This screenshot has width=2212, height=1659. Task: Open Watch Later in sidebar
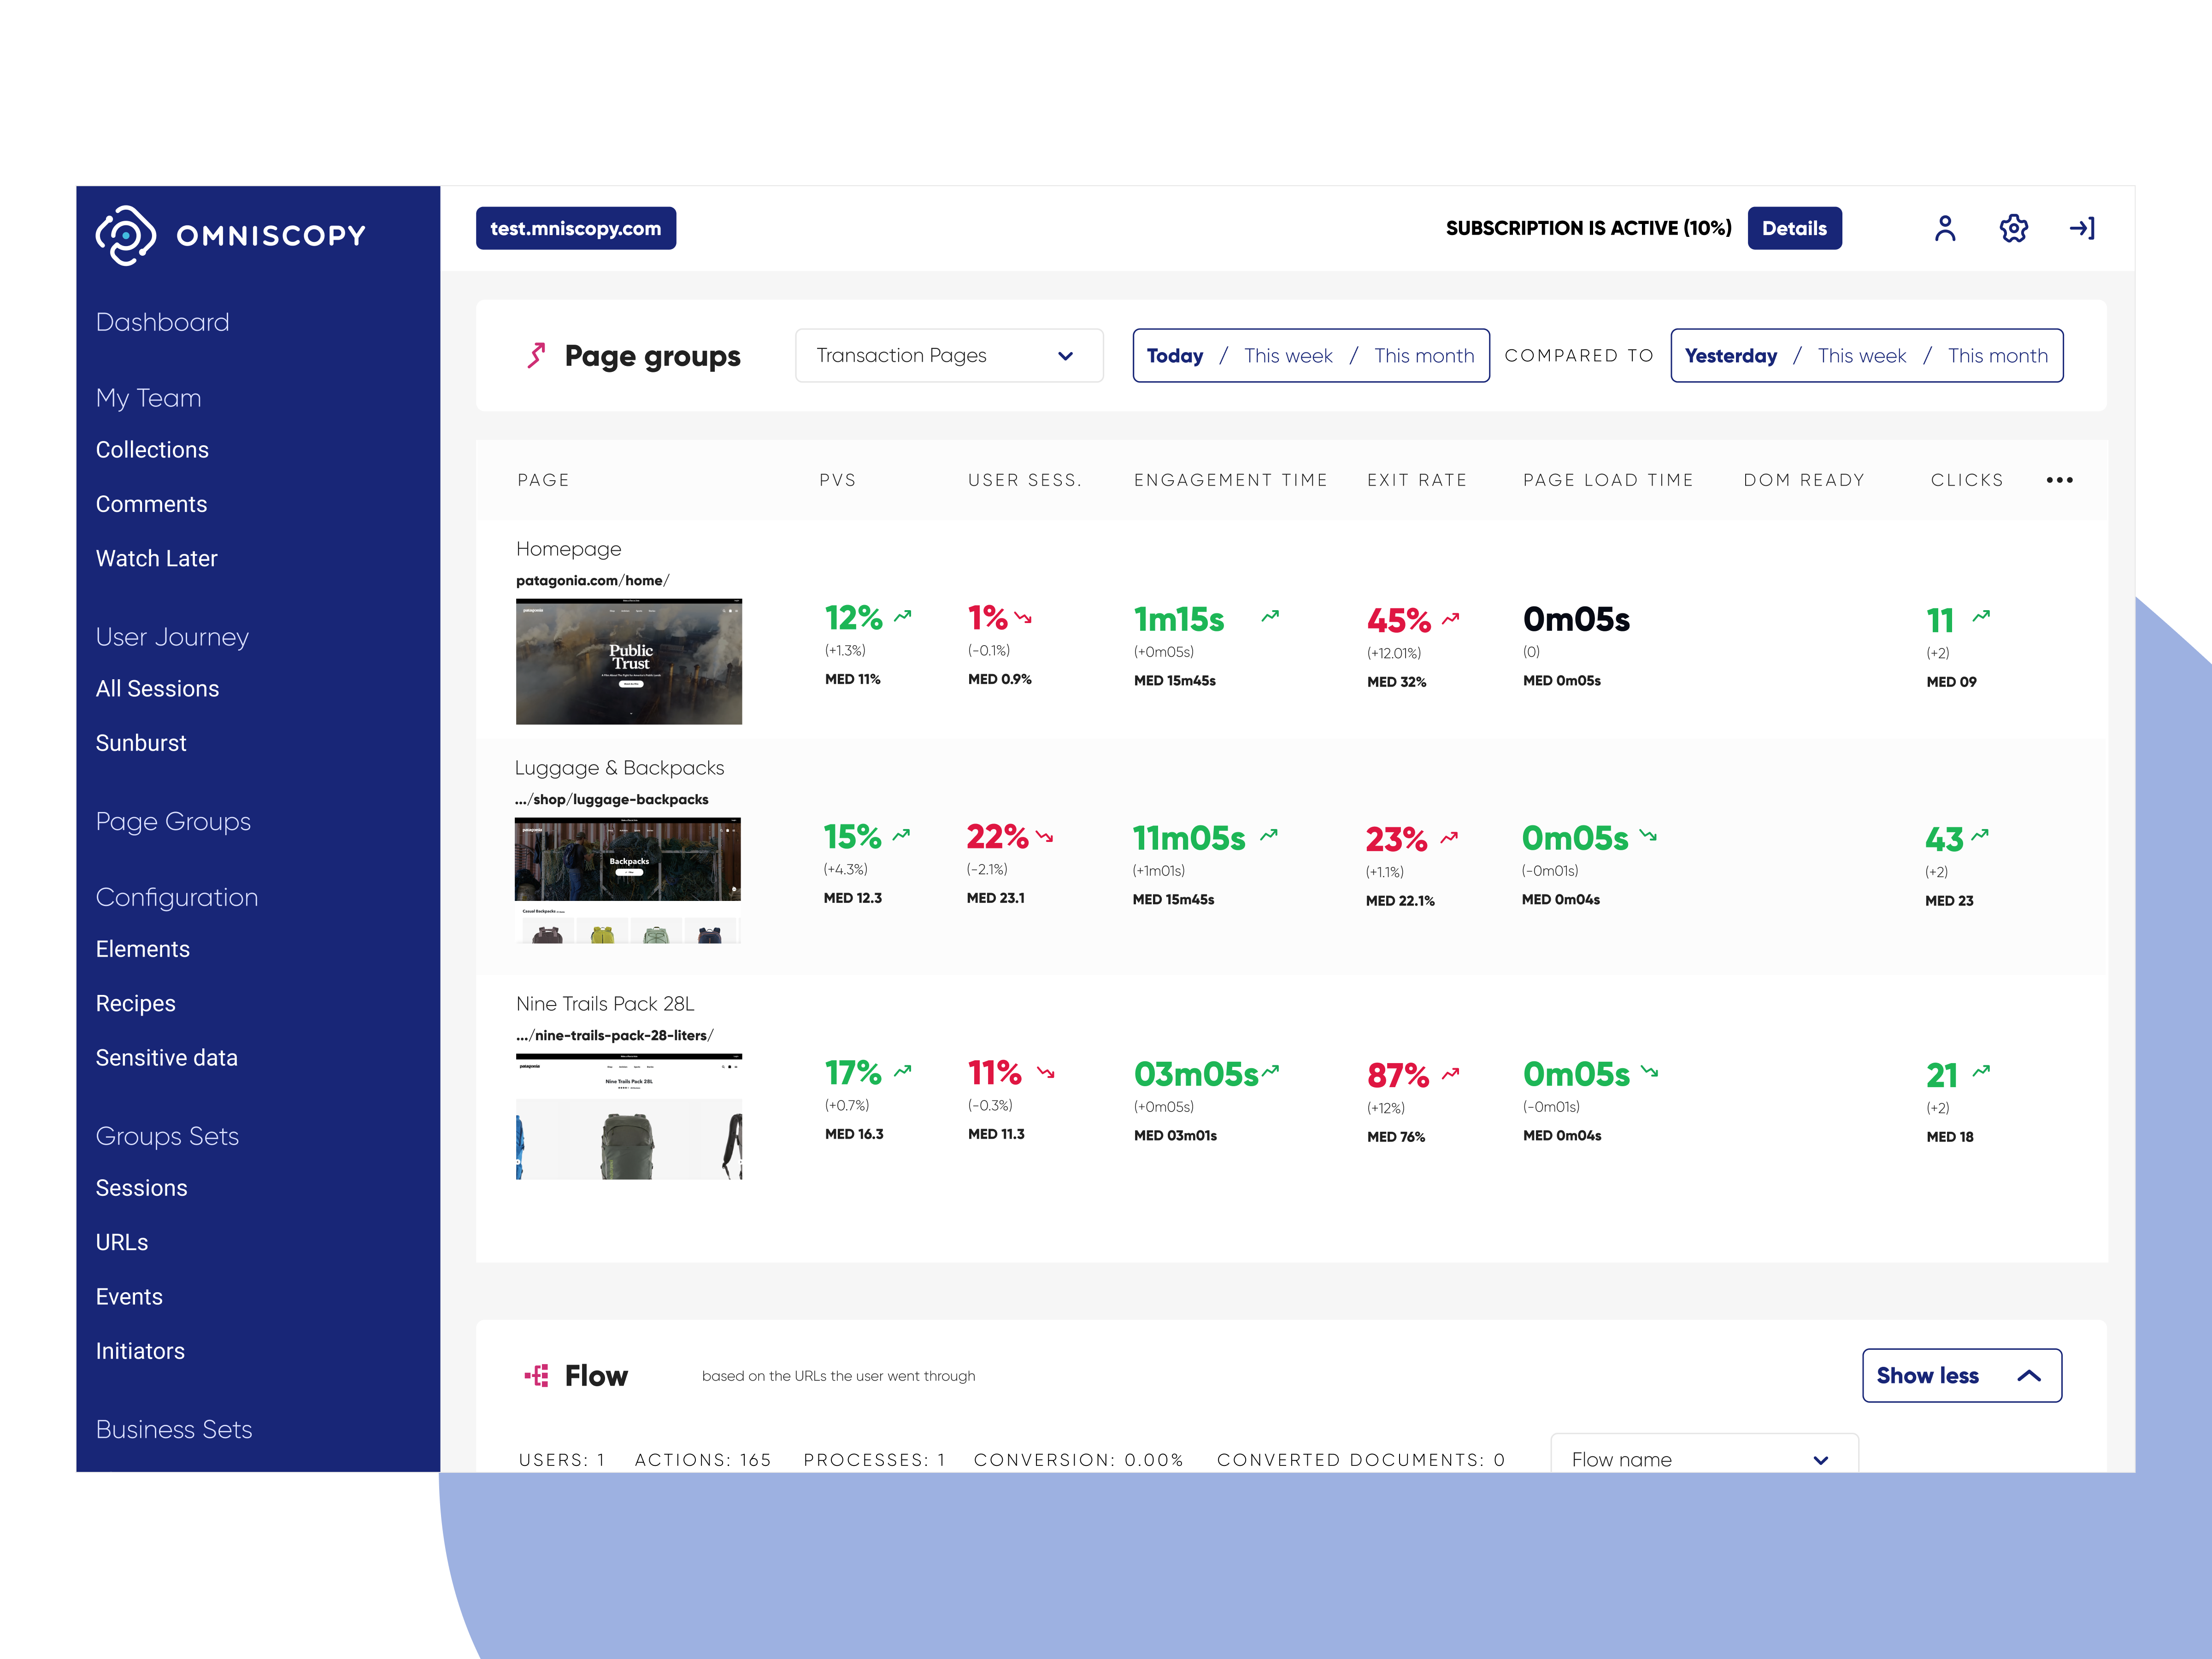click(156, 558)
